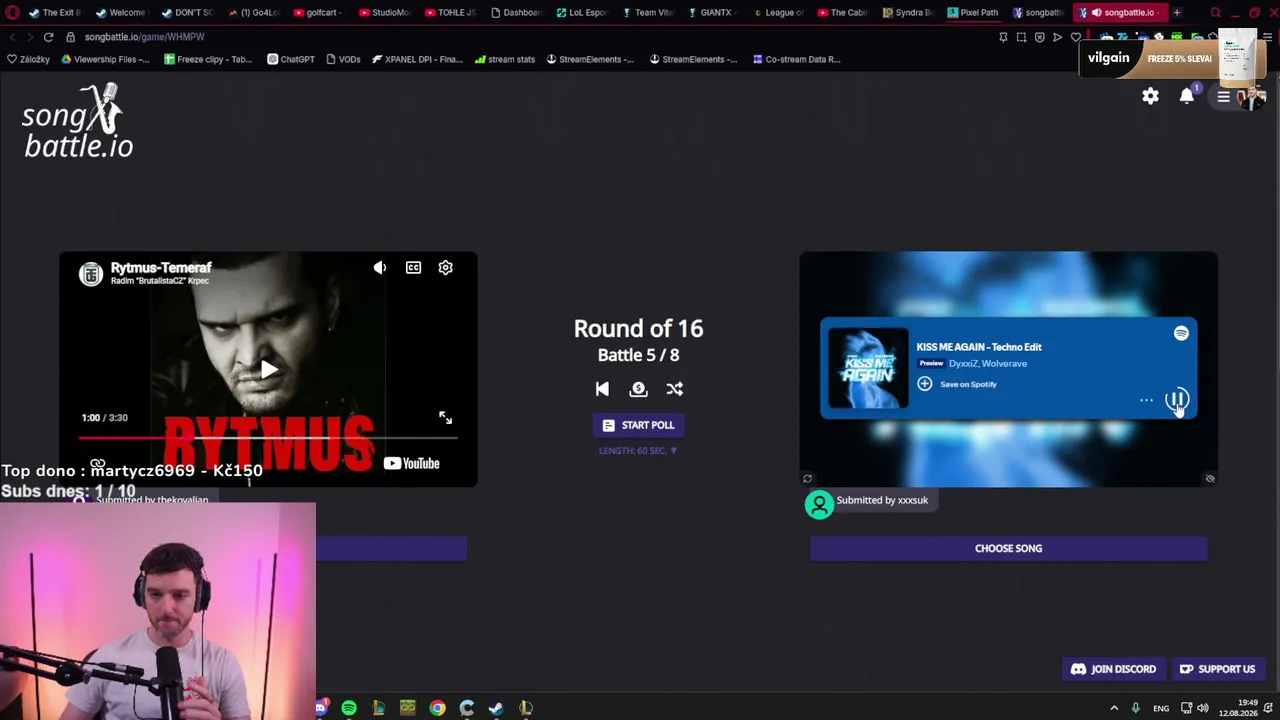Open the Záložky bookmarks folder
The width and height of the screenshot is (1280, 720).
[28, 59]
